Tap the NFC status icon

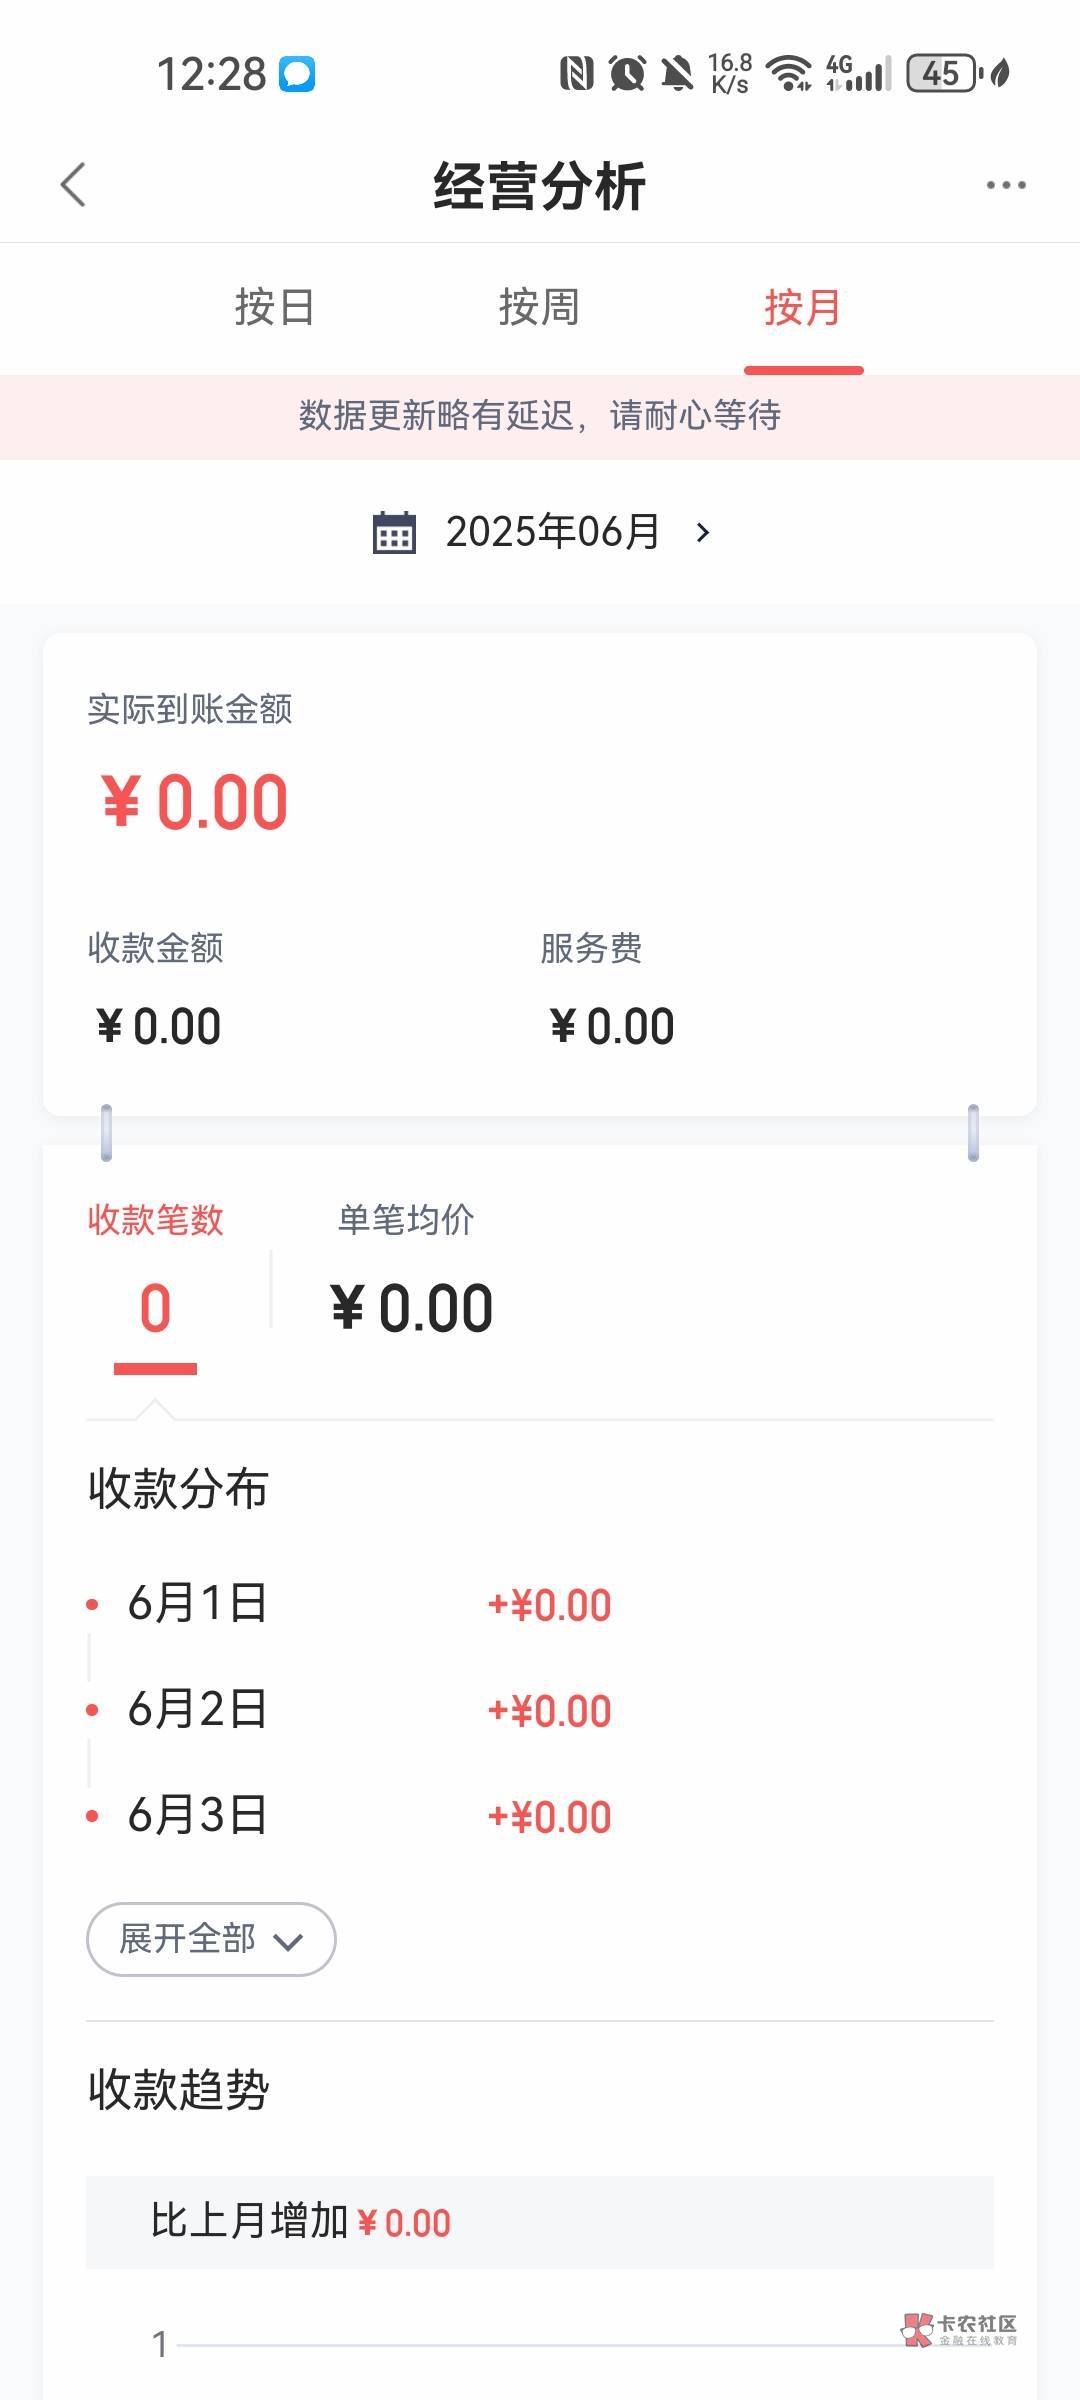pyautogui.click(x=576, y=73)
